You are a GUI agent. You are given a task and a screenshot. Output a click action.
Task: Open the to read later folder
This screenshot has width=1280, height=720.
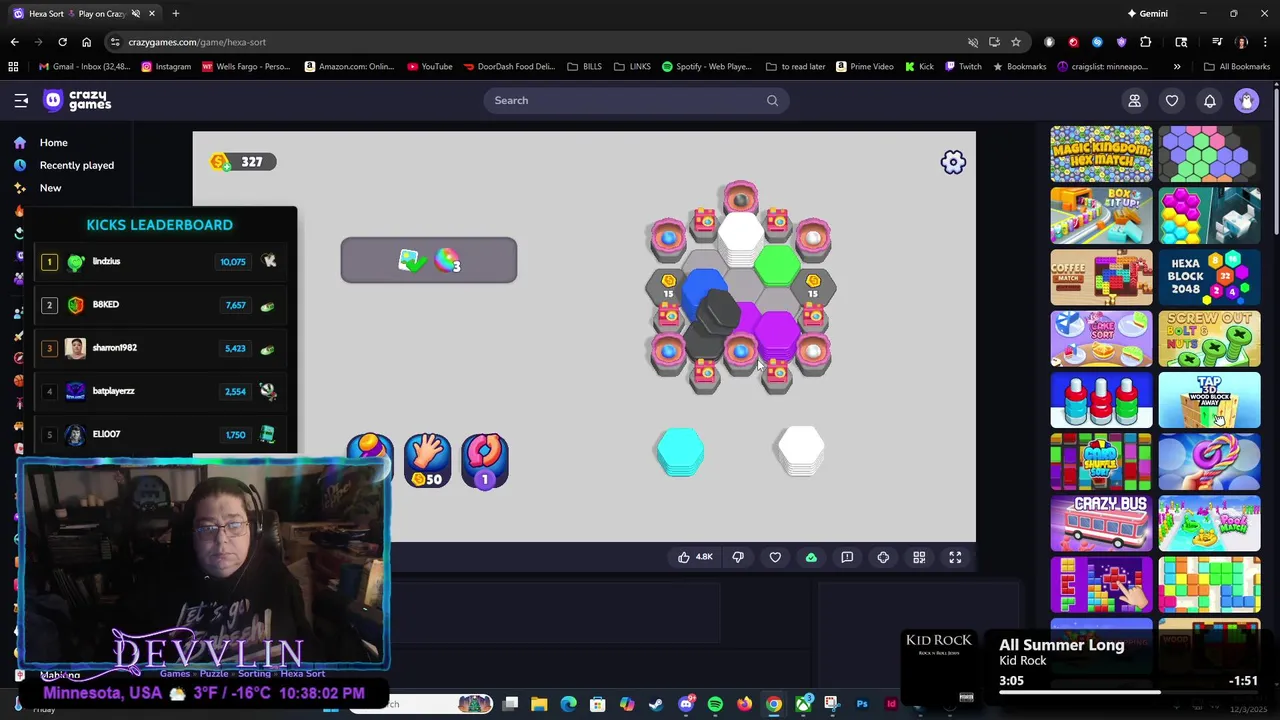click(796, 67)
